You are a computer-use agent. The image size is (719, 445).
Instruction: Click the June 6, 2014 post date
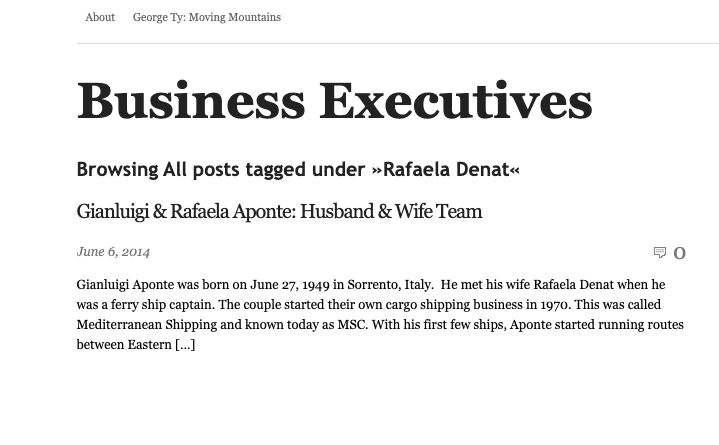[113, 252]
